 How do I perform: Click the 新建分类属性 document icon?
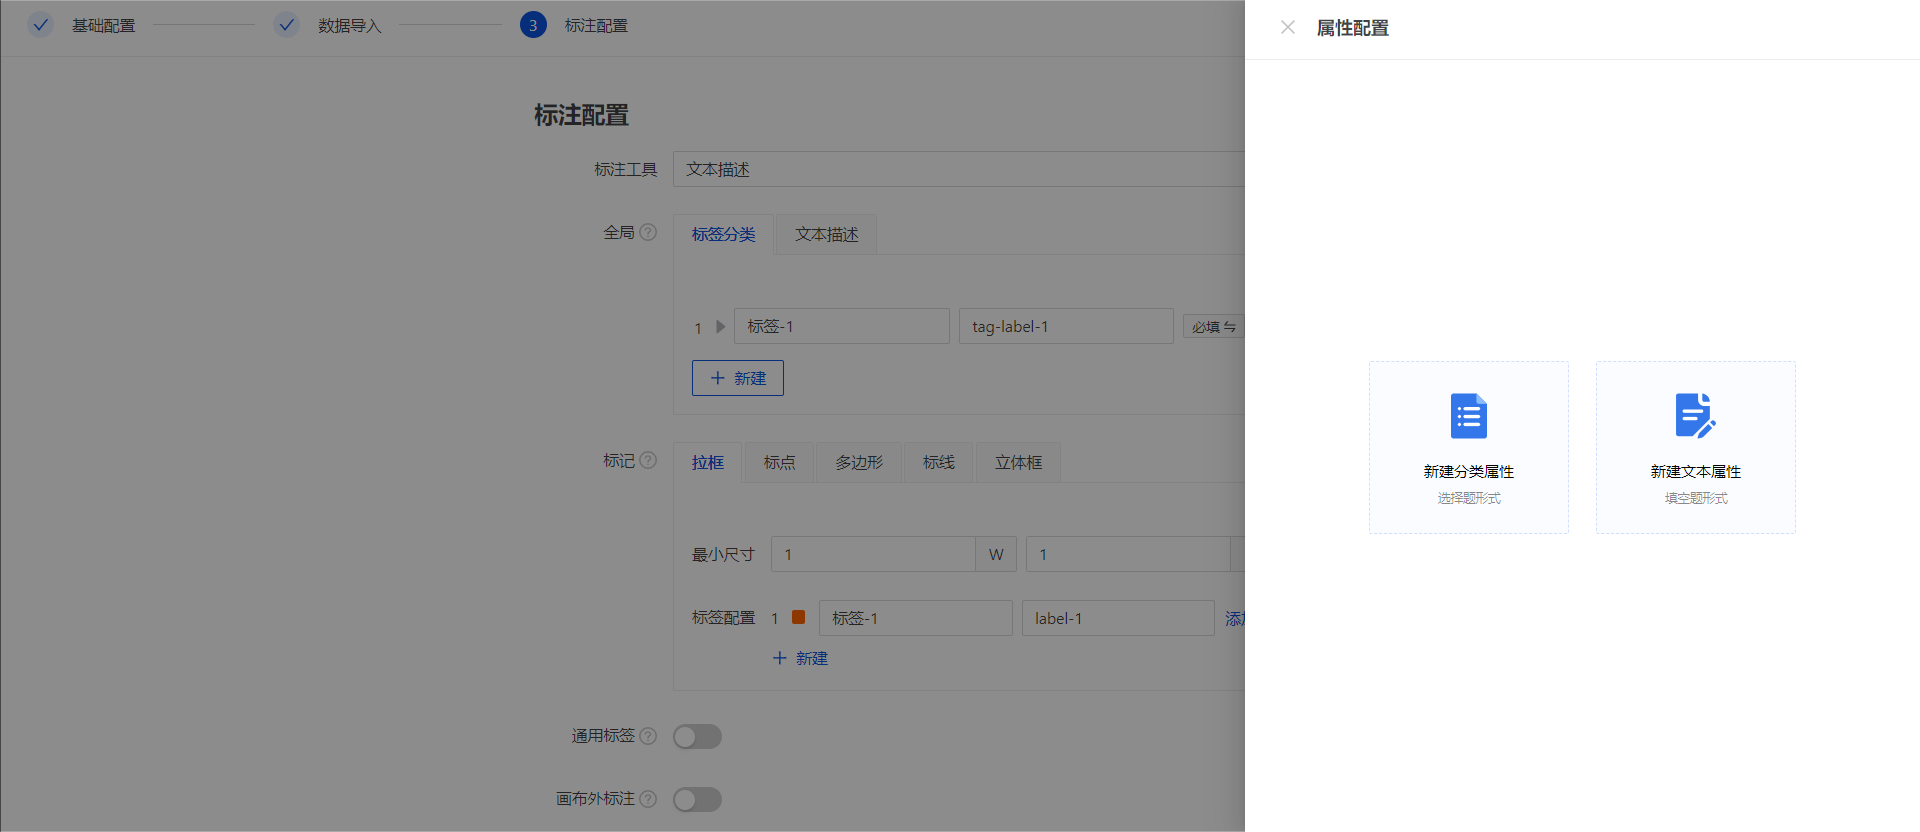(1469, 416)
